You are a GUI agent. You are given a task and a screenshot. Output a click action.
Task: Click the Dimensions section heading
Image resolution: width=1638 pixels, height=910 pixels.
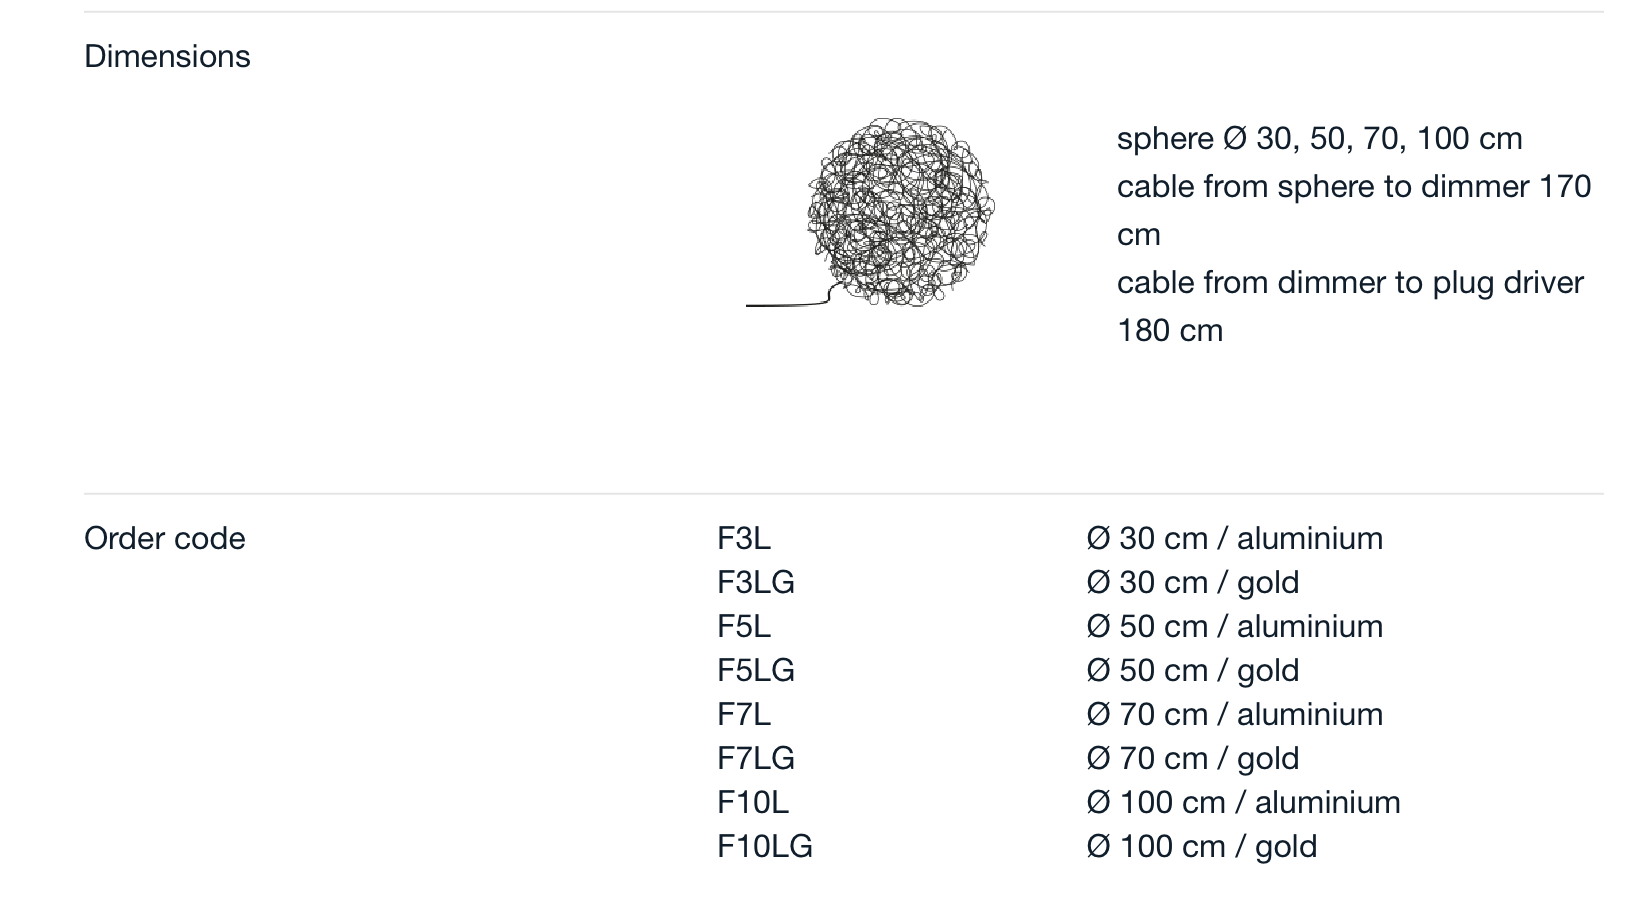coord(167,57)
